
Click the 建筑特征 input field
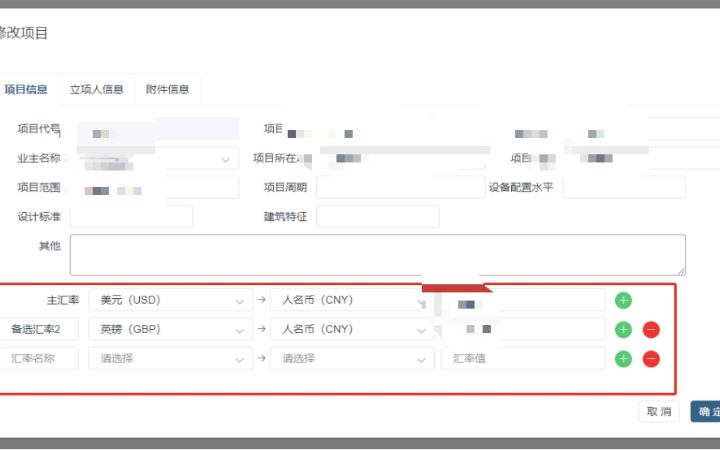coord(377,216)
